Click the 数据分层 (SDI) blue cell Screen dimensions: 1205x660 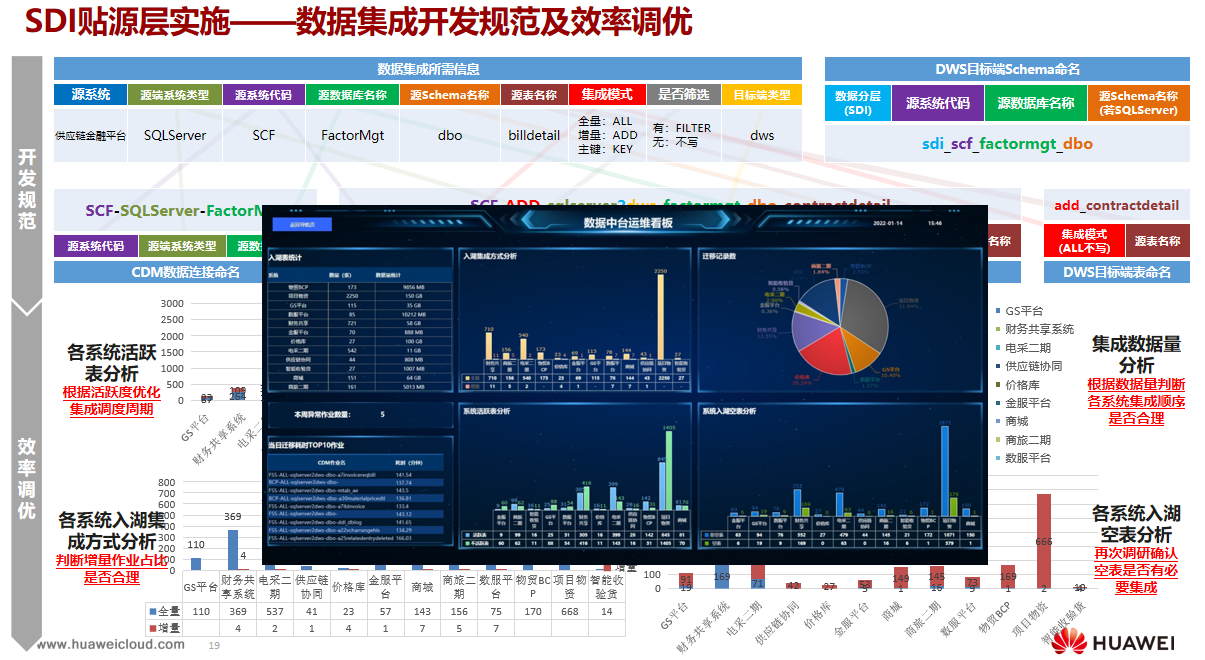pyautogui.click(x=857, y=103)
